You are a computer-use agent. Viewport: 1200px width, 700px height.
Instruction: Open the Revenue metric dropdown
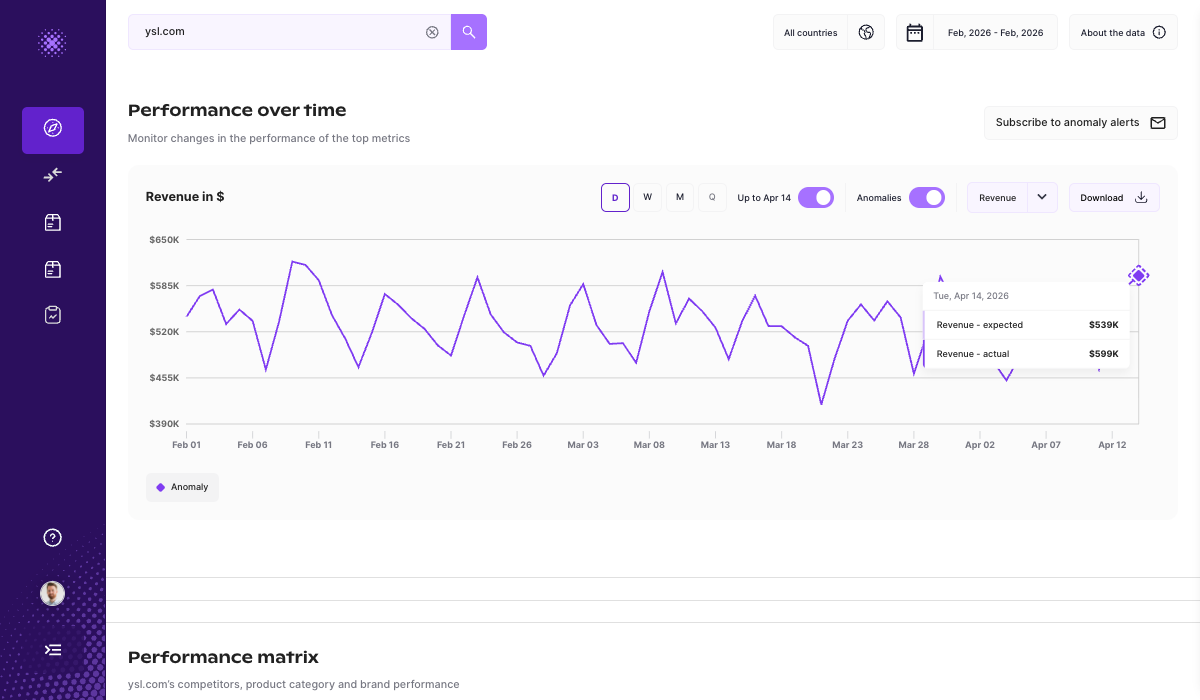click(1012, 197)
